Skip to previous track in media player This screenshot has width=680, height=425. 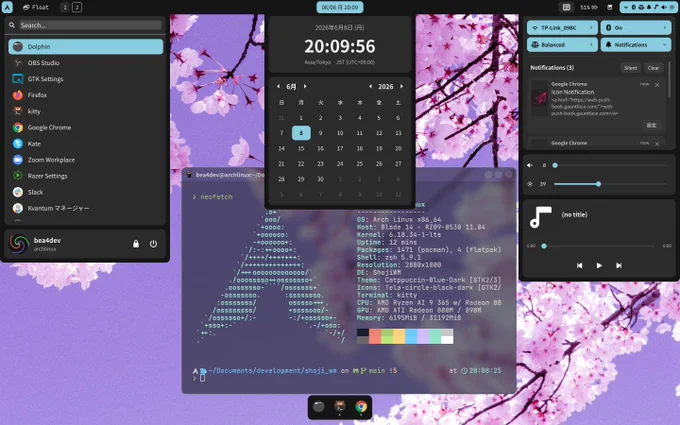[x=579, y=265]
